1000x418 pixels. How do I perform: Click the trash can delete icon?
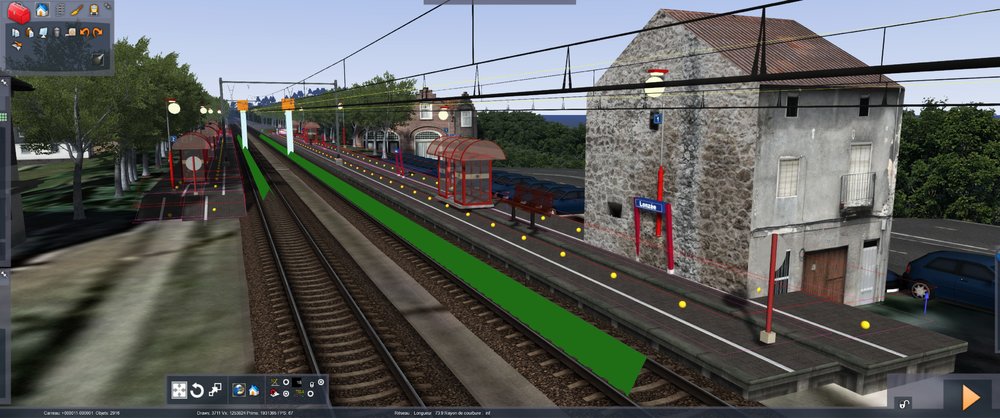57,32
